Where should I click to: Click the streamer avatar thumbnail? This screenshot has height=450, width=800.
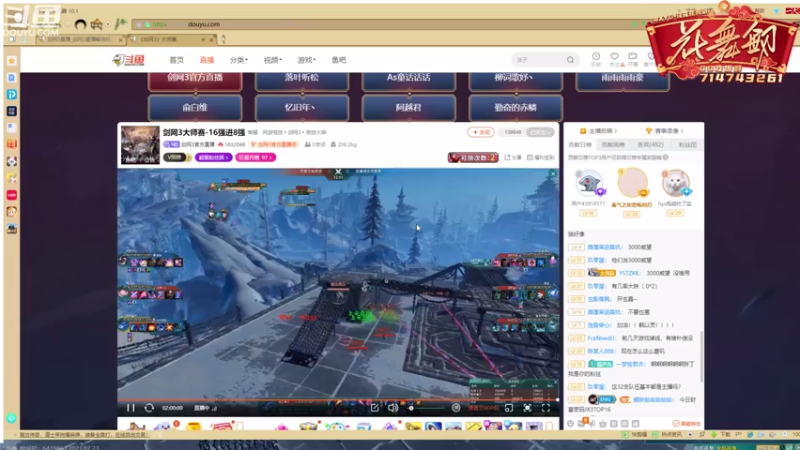click(140, 145)
